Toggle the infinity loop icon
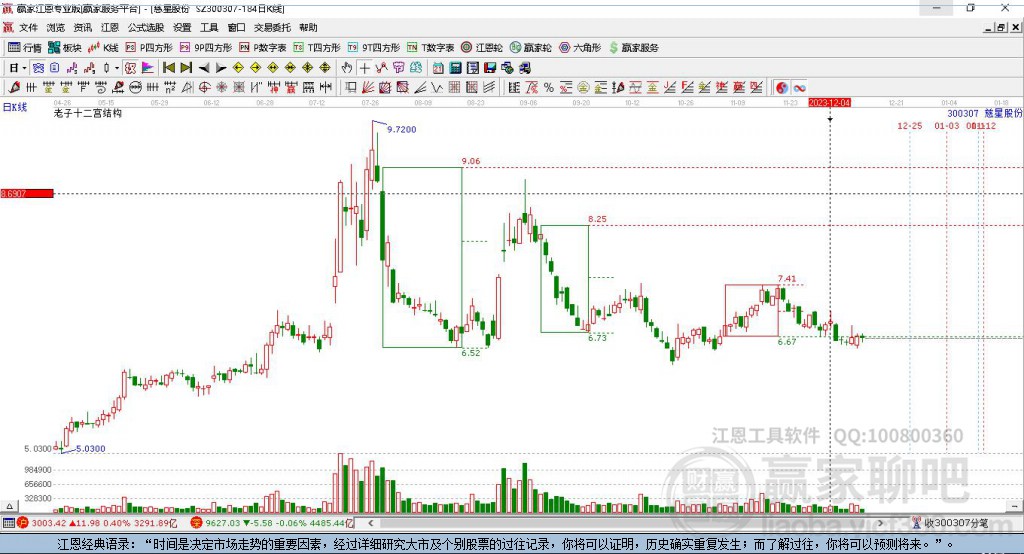The image size is (1024, 554). click(799, 88)
